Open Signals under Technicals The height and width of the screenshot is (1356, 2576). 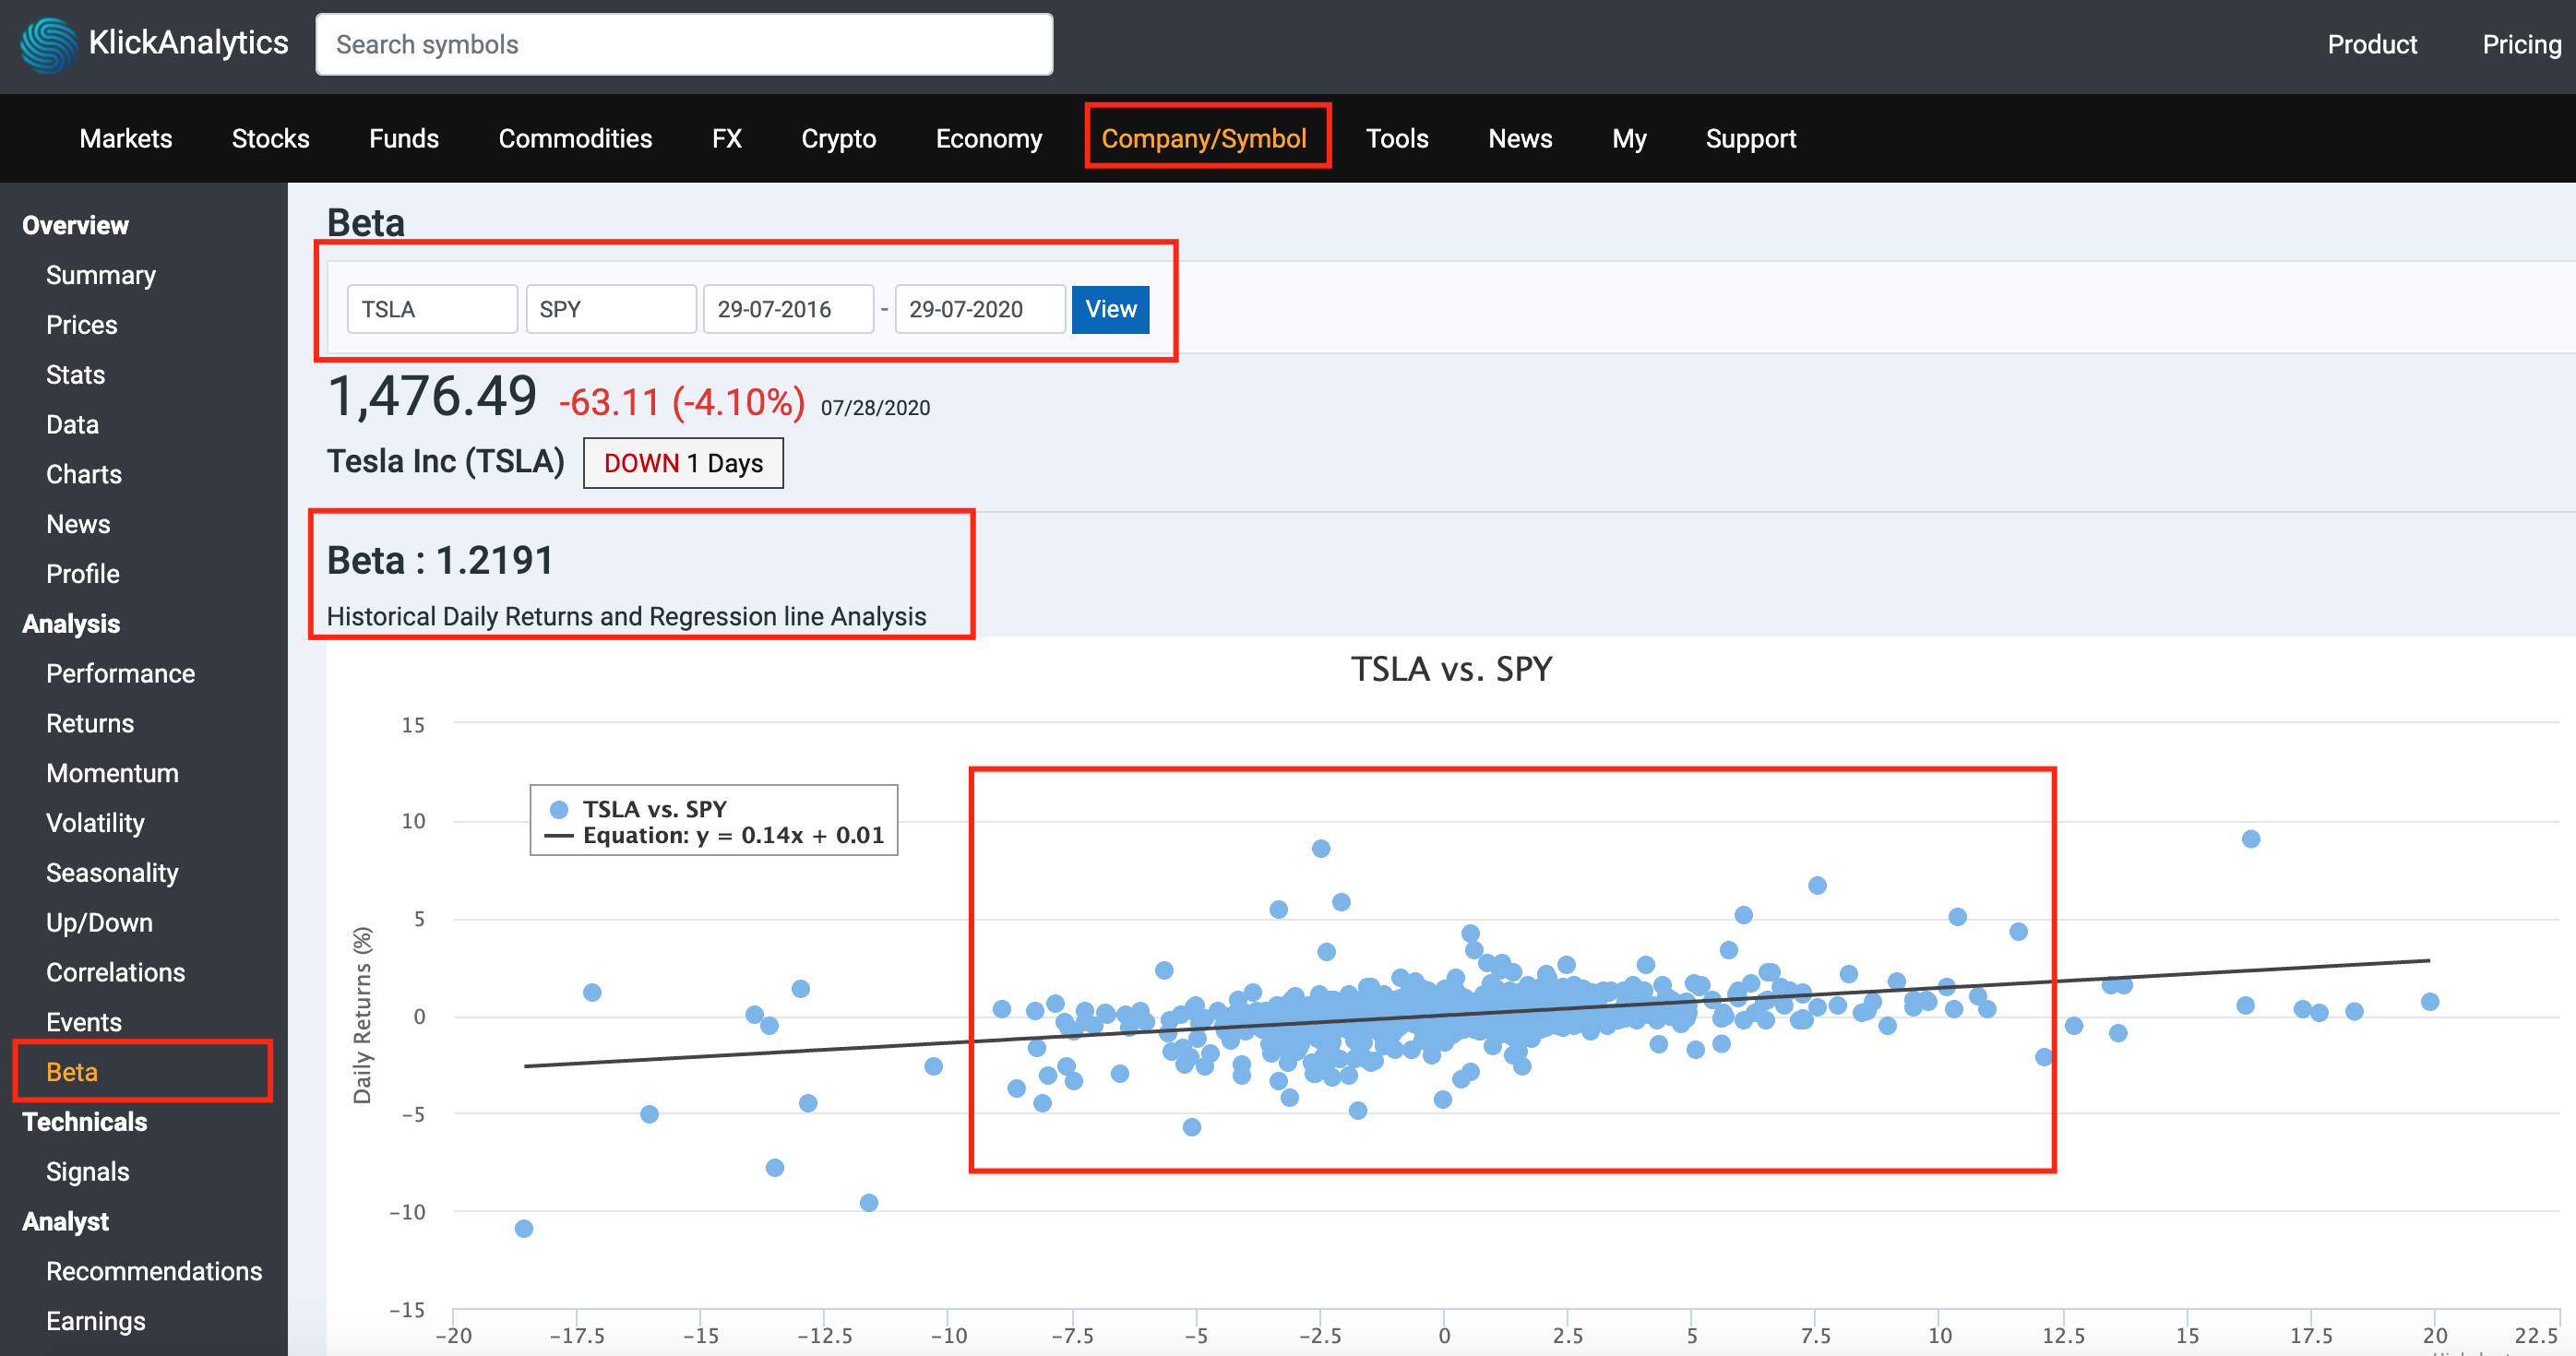88,1172
